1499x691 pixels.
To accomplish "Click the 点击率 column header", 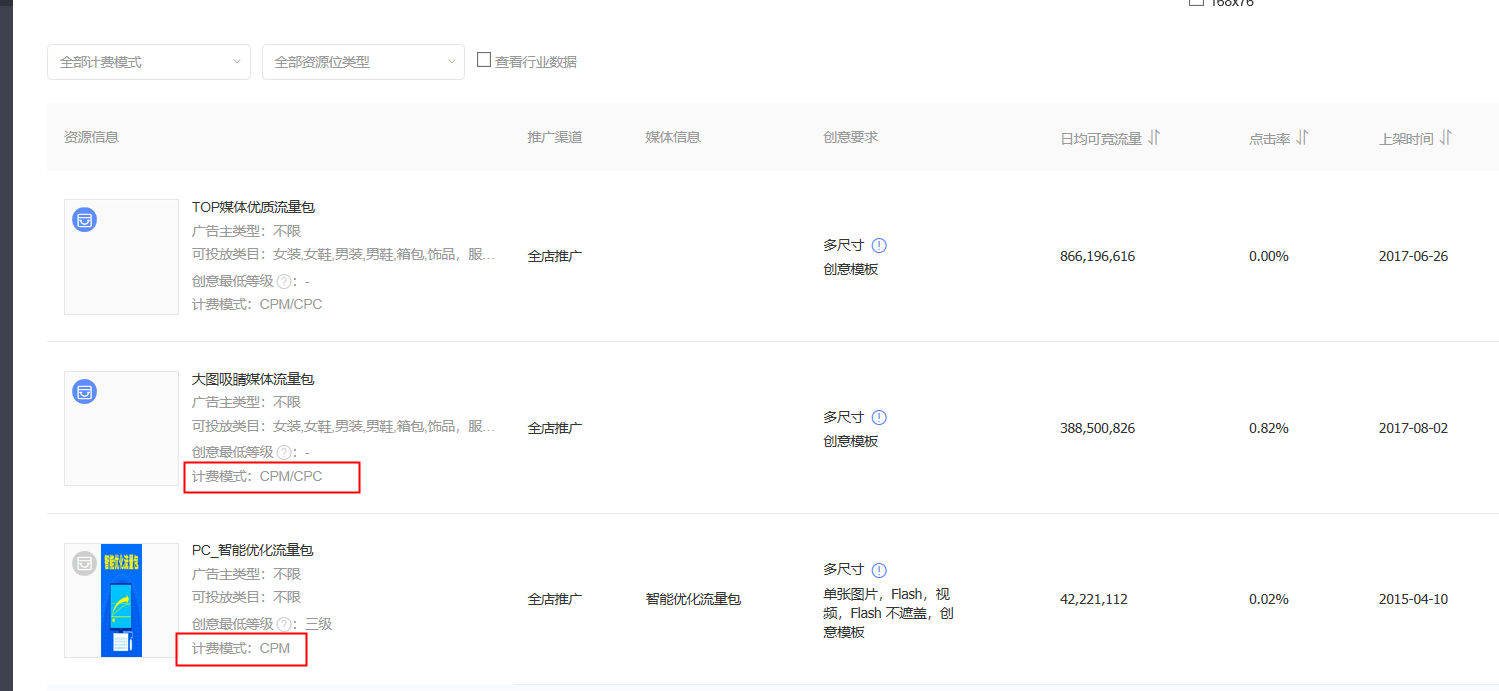I will click(x=1269, y=139).
